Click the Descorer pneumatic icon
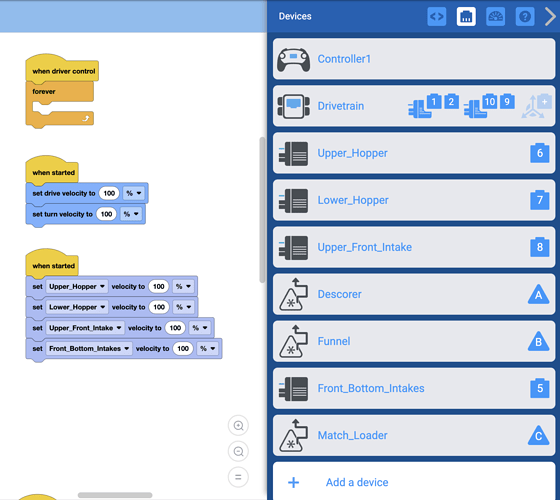560x500 pixels. pos(294,294)
